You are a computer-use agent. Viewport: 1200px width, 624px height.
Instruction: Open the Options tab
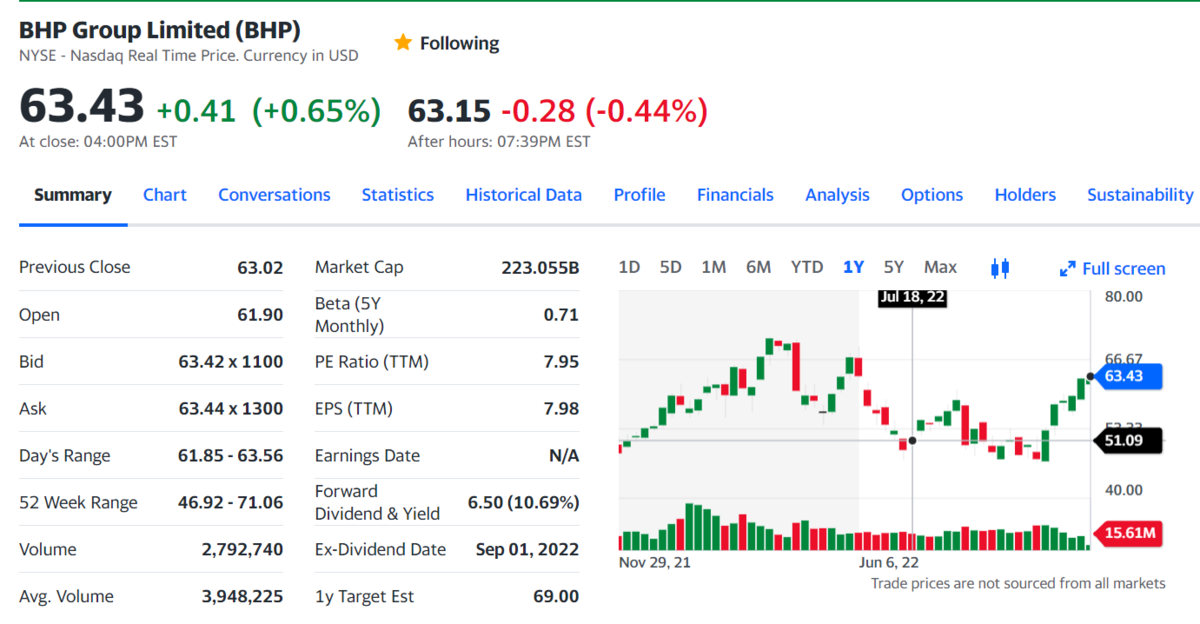(932, 195)
